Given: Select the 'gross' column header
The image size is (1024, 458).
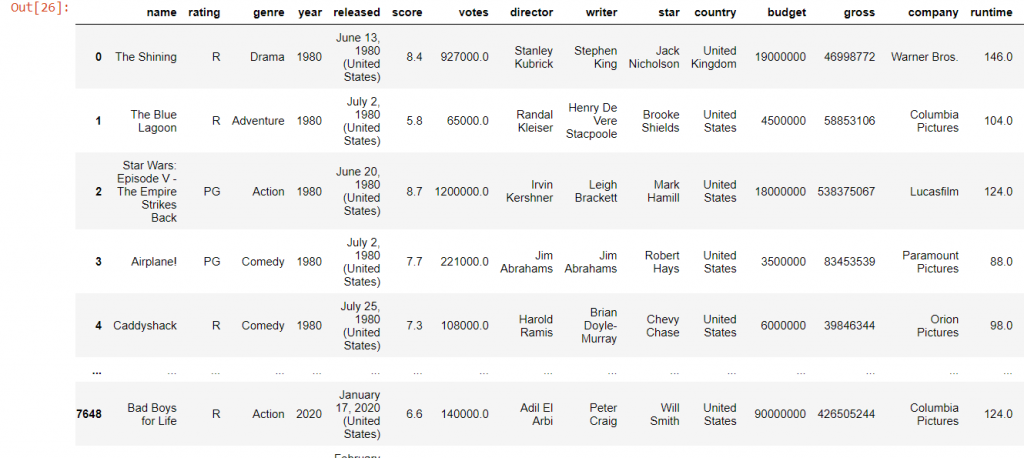Looking at the screenshot, I should pyautogui.click(x=859, y=12).
